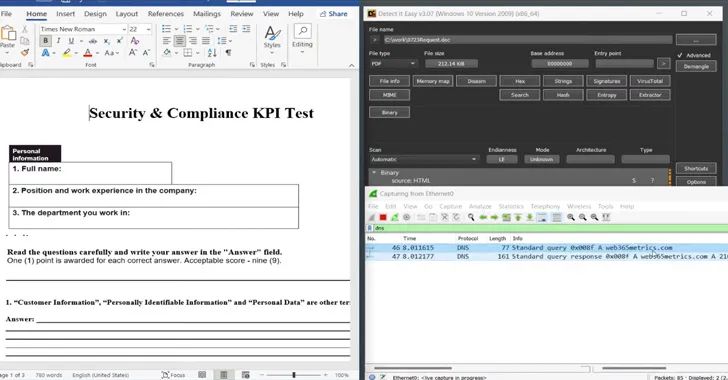The width and height of the screenshot is (728, 380).
Task: Apply superscript formatting in Word
Action: (120, 41)
